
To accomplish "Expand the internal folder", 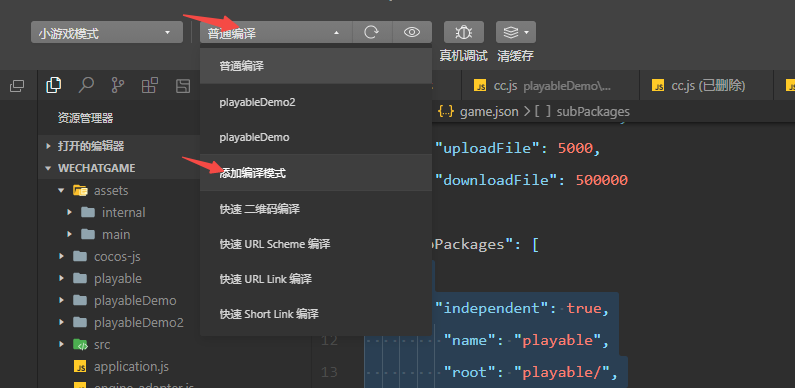I will (69, 212).
